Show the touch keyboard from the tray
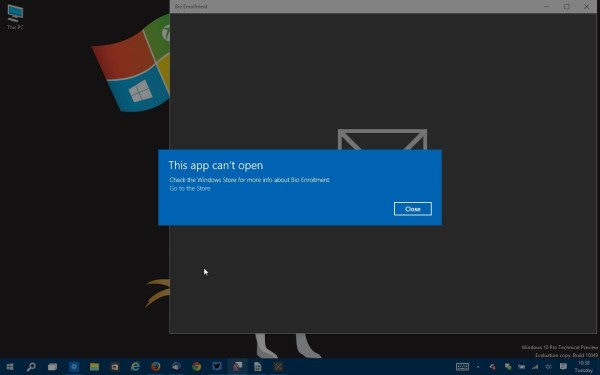The width and height of the screenshot is (600, 375). pyautogui.click(x=462, y=367)
